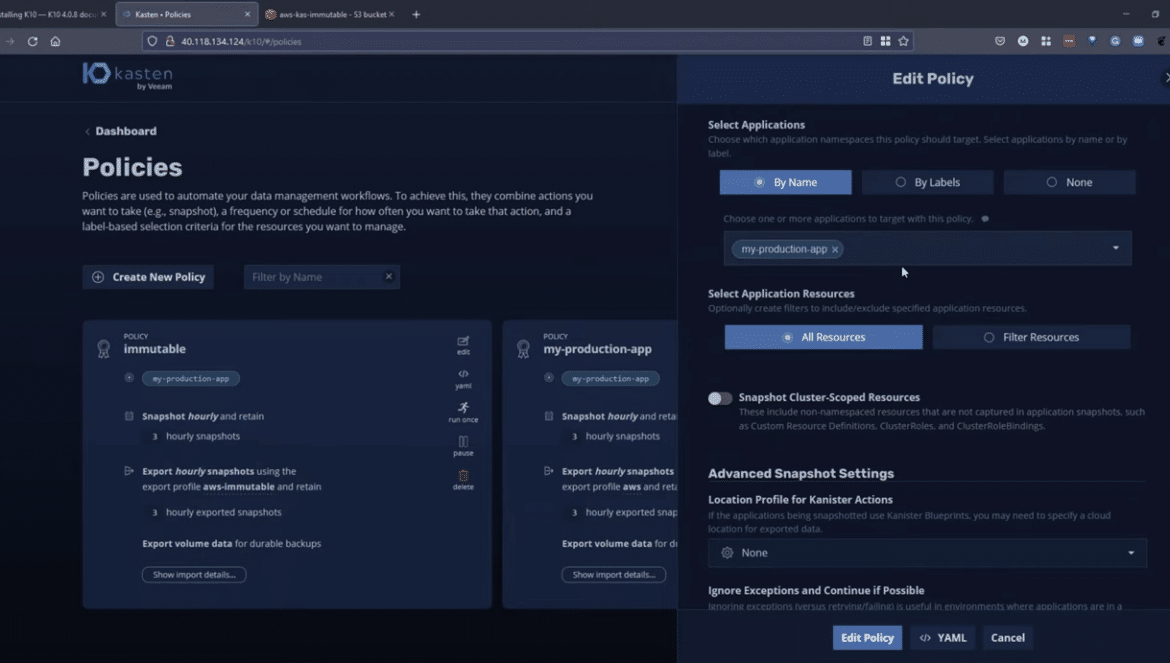Open a new browser tab
Viewport: 1170px width, 663px height.
point(416,14)
